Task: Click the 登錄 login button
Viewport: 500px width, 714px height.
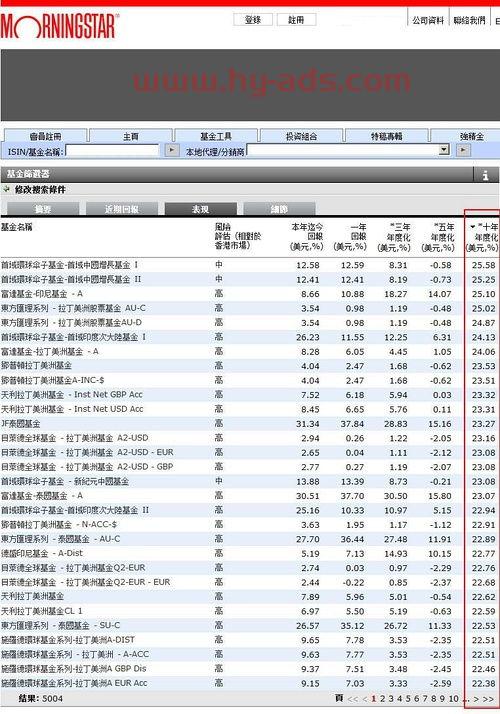Action: tap(253, 20)
